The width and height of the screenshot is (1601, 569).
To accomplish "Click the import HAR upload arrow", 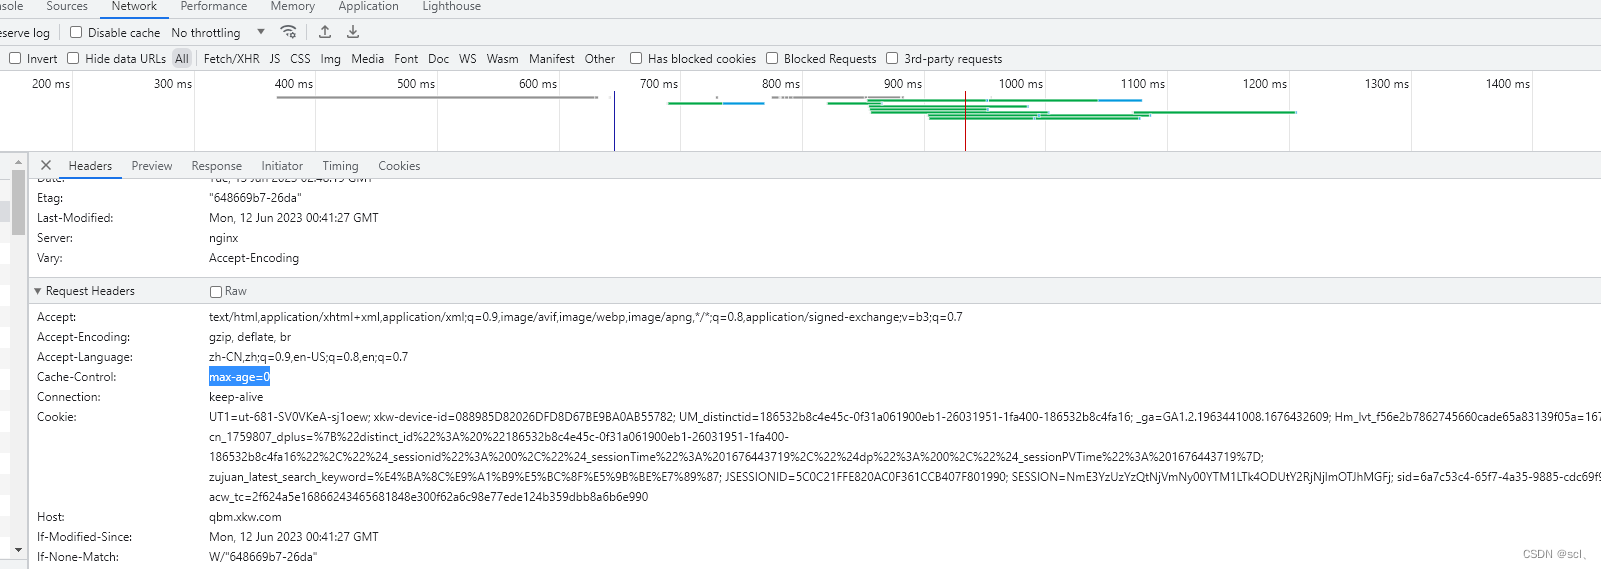I will point(325,32).
